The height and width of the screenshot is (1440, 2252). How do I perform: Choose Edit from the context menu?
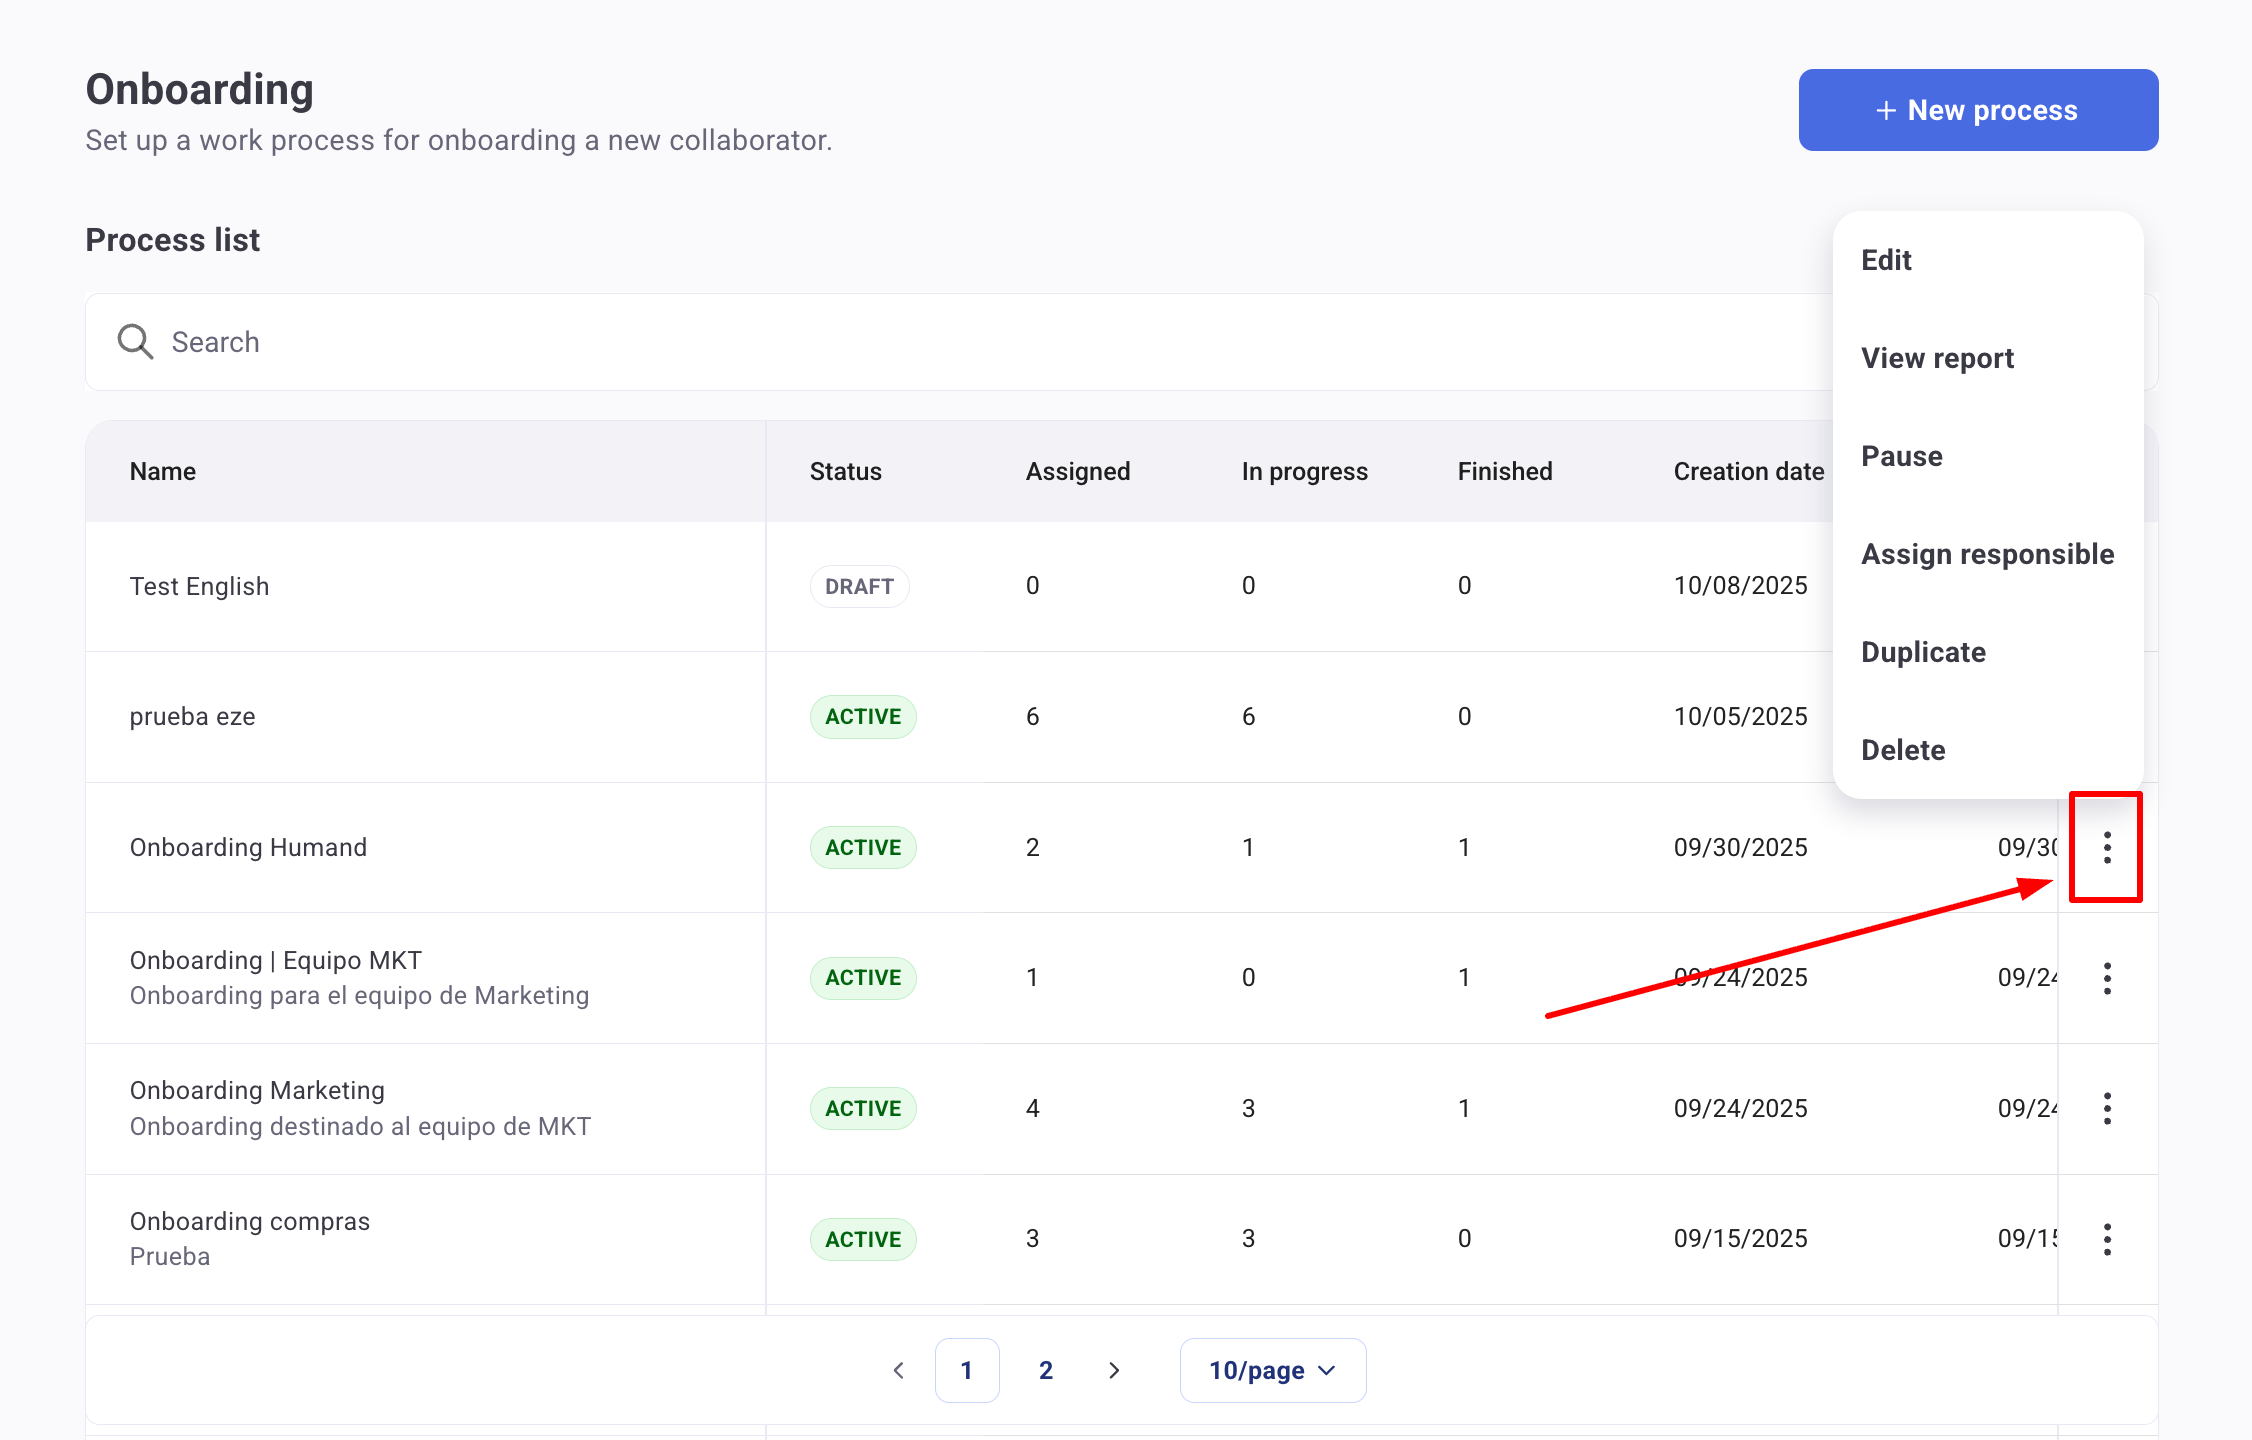(1886, 260)
